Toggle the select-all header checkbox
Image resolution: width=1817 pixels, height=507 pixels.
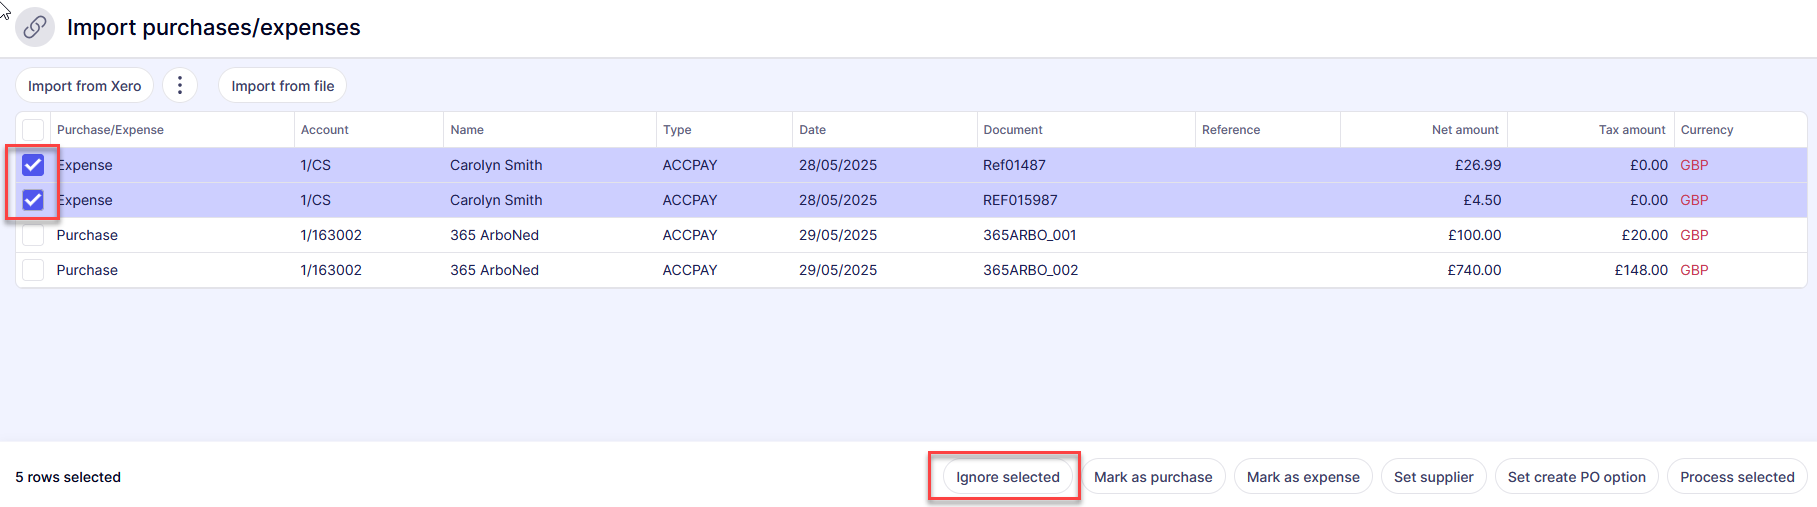point(33,130)
